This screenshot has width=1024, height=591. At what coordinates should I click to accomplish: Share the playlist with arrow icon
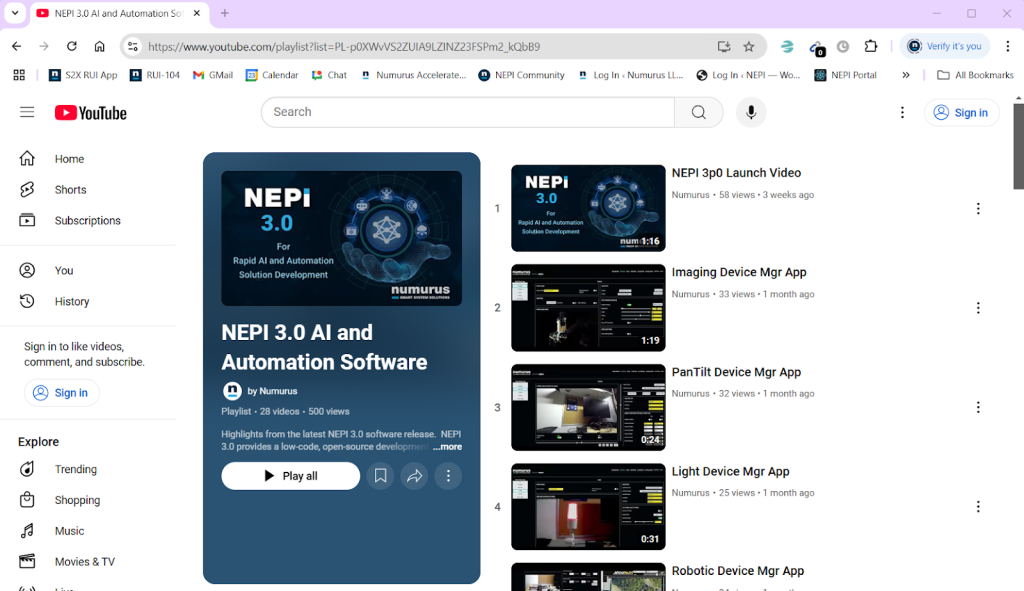[414, 476]
